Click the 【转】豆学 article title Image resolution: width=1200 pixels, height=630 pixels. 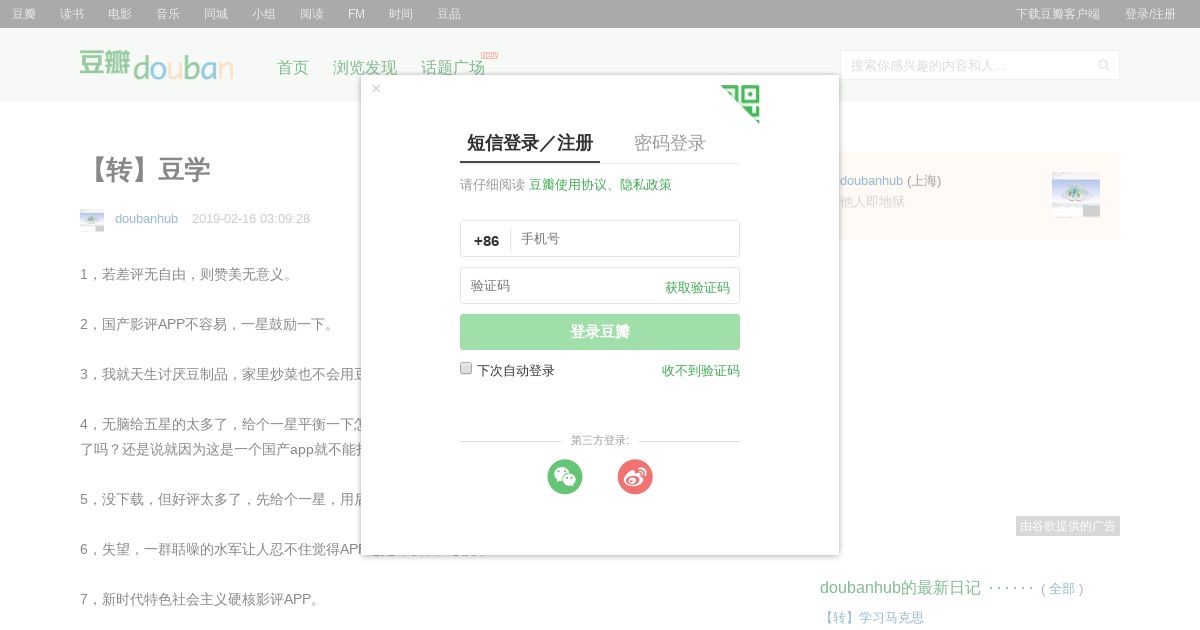(146, 170)
